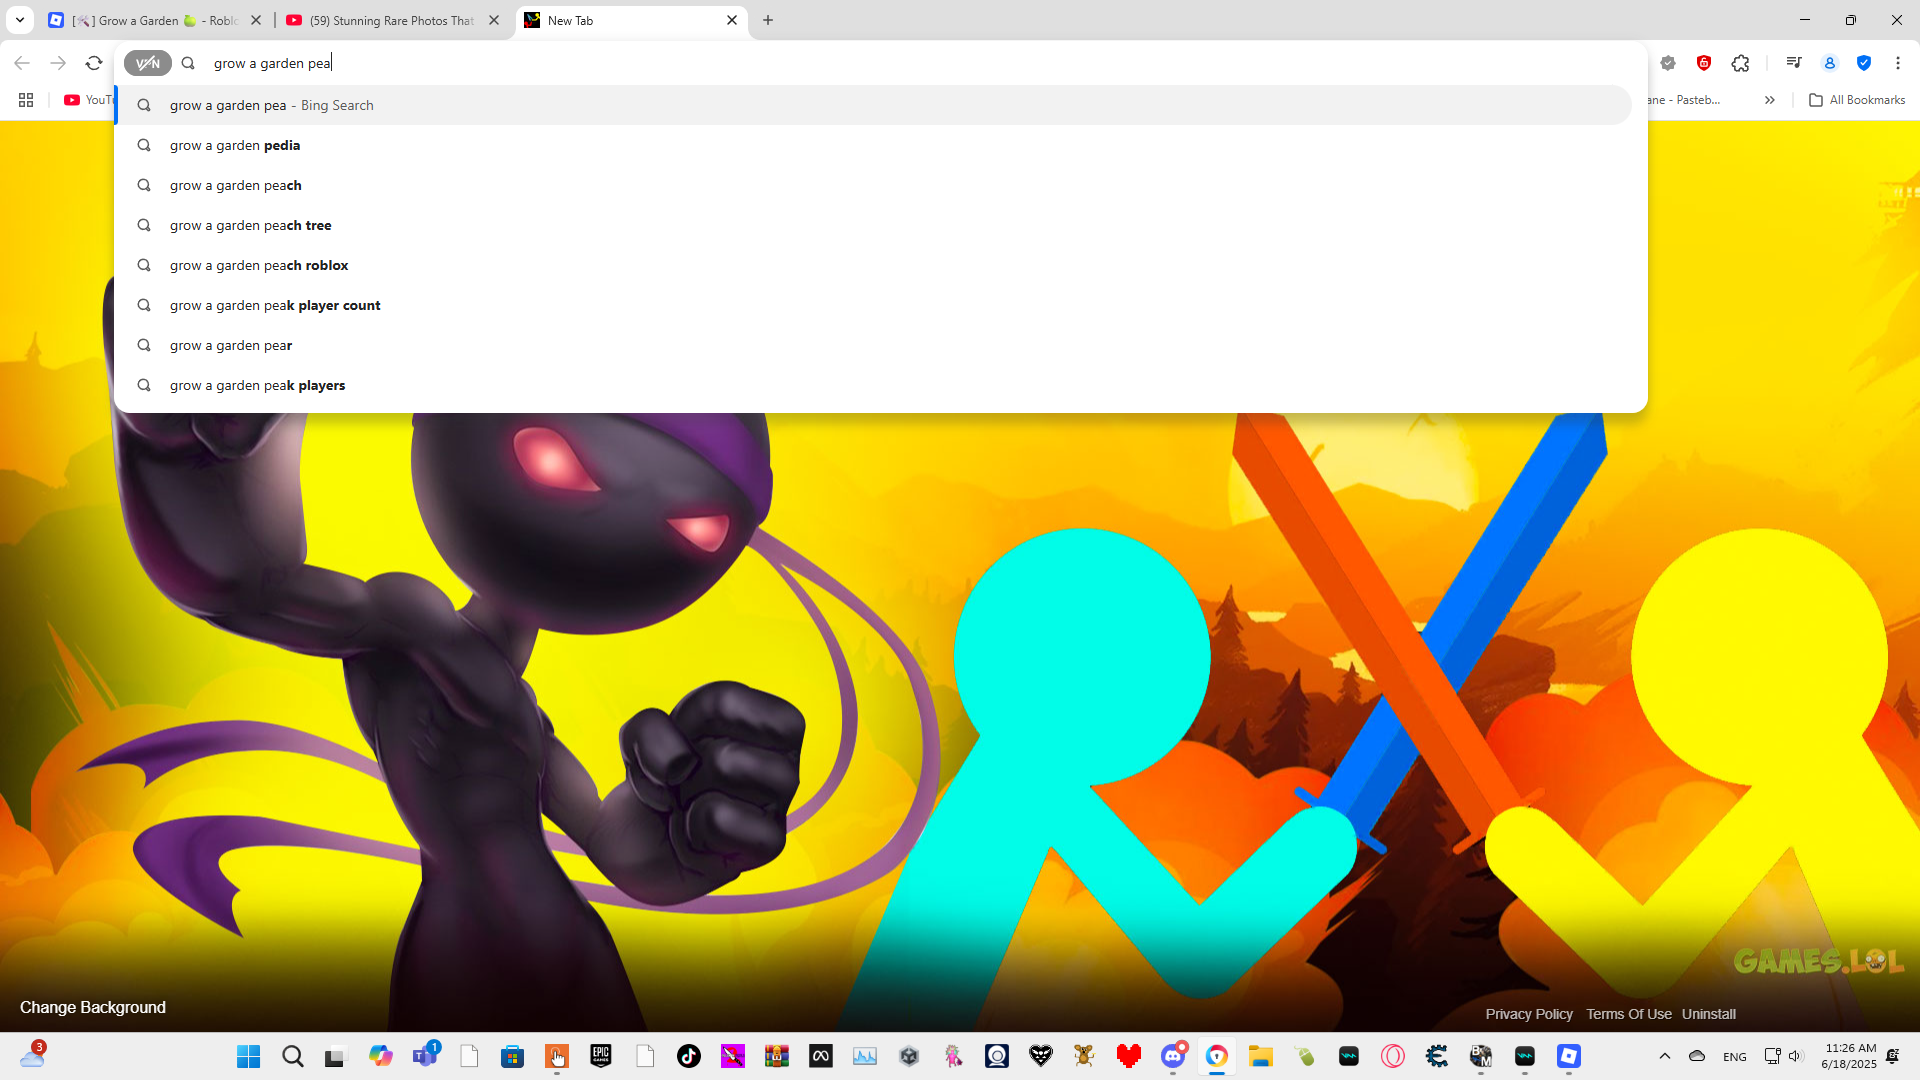Open Roblox from the taskbar

1569,1056
